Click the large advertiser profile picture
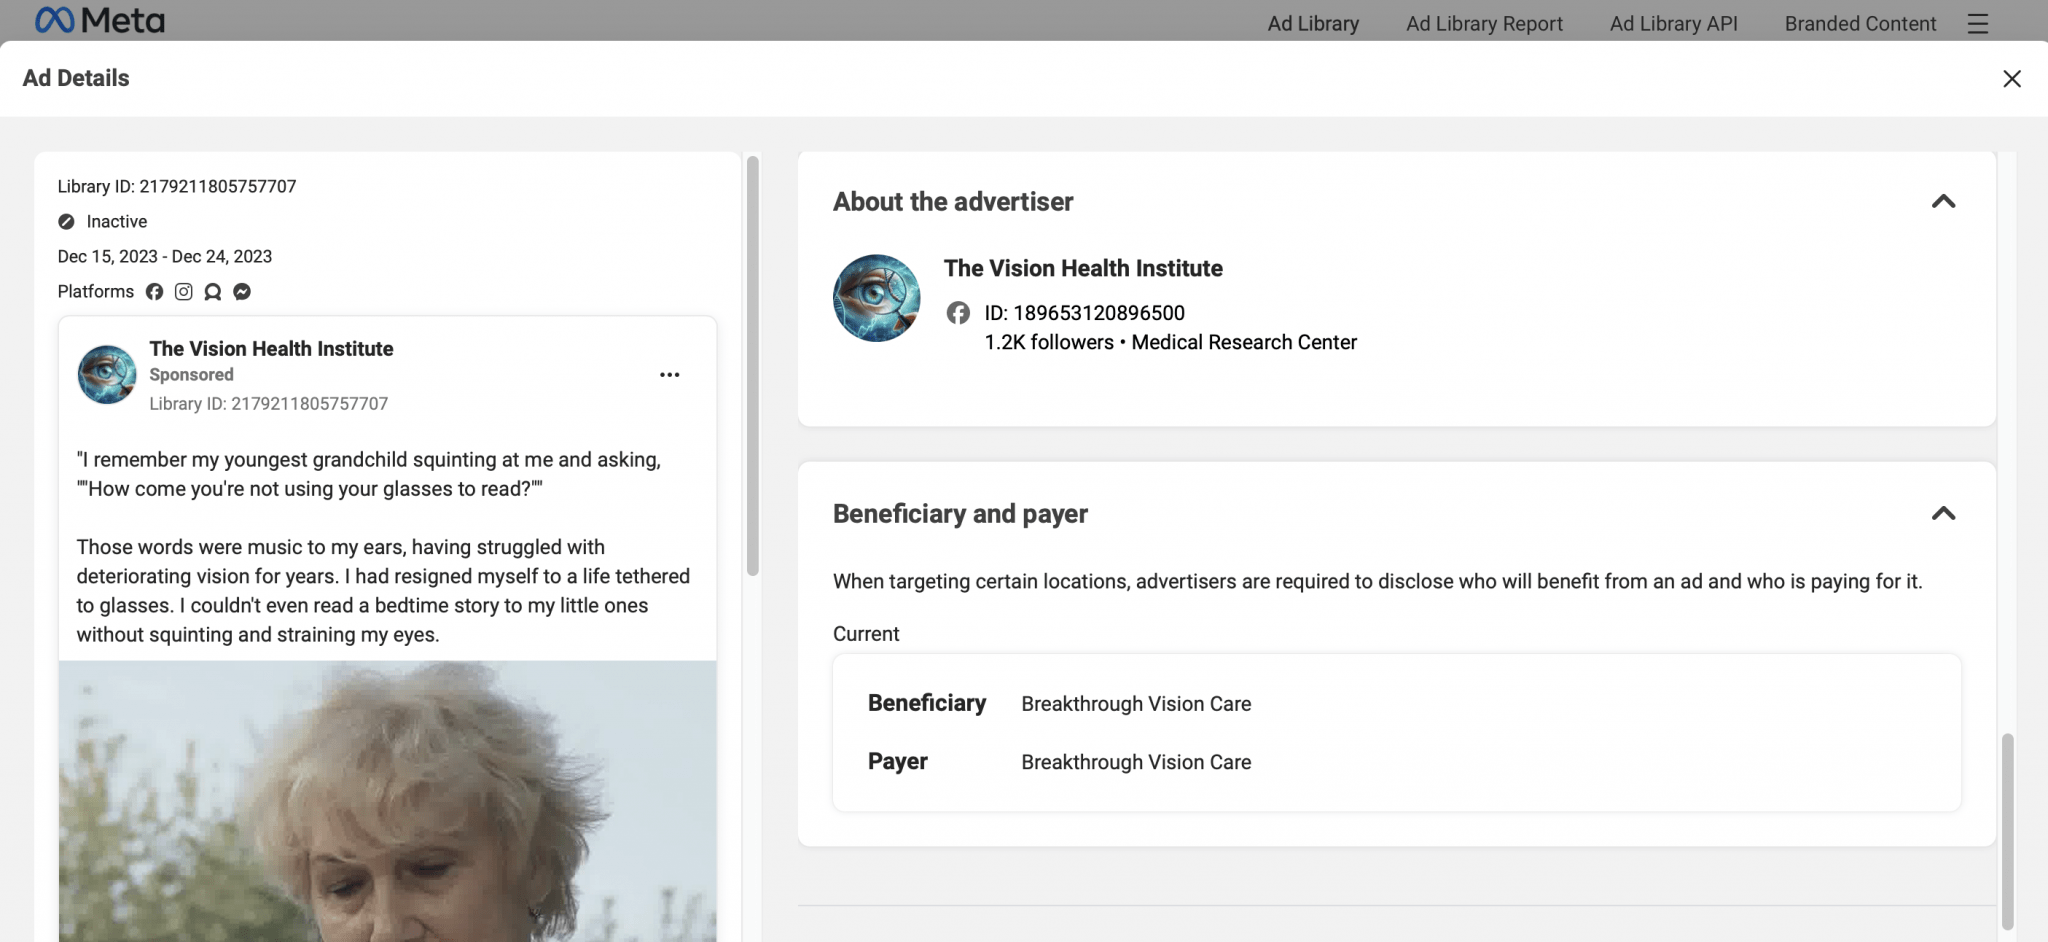 [876, 298]
